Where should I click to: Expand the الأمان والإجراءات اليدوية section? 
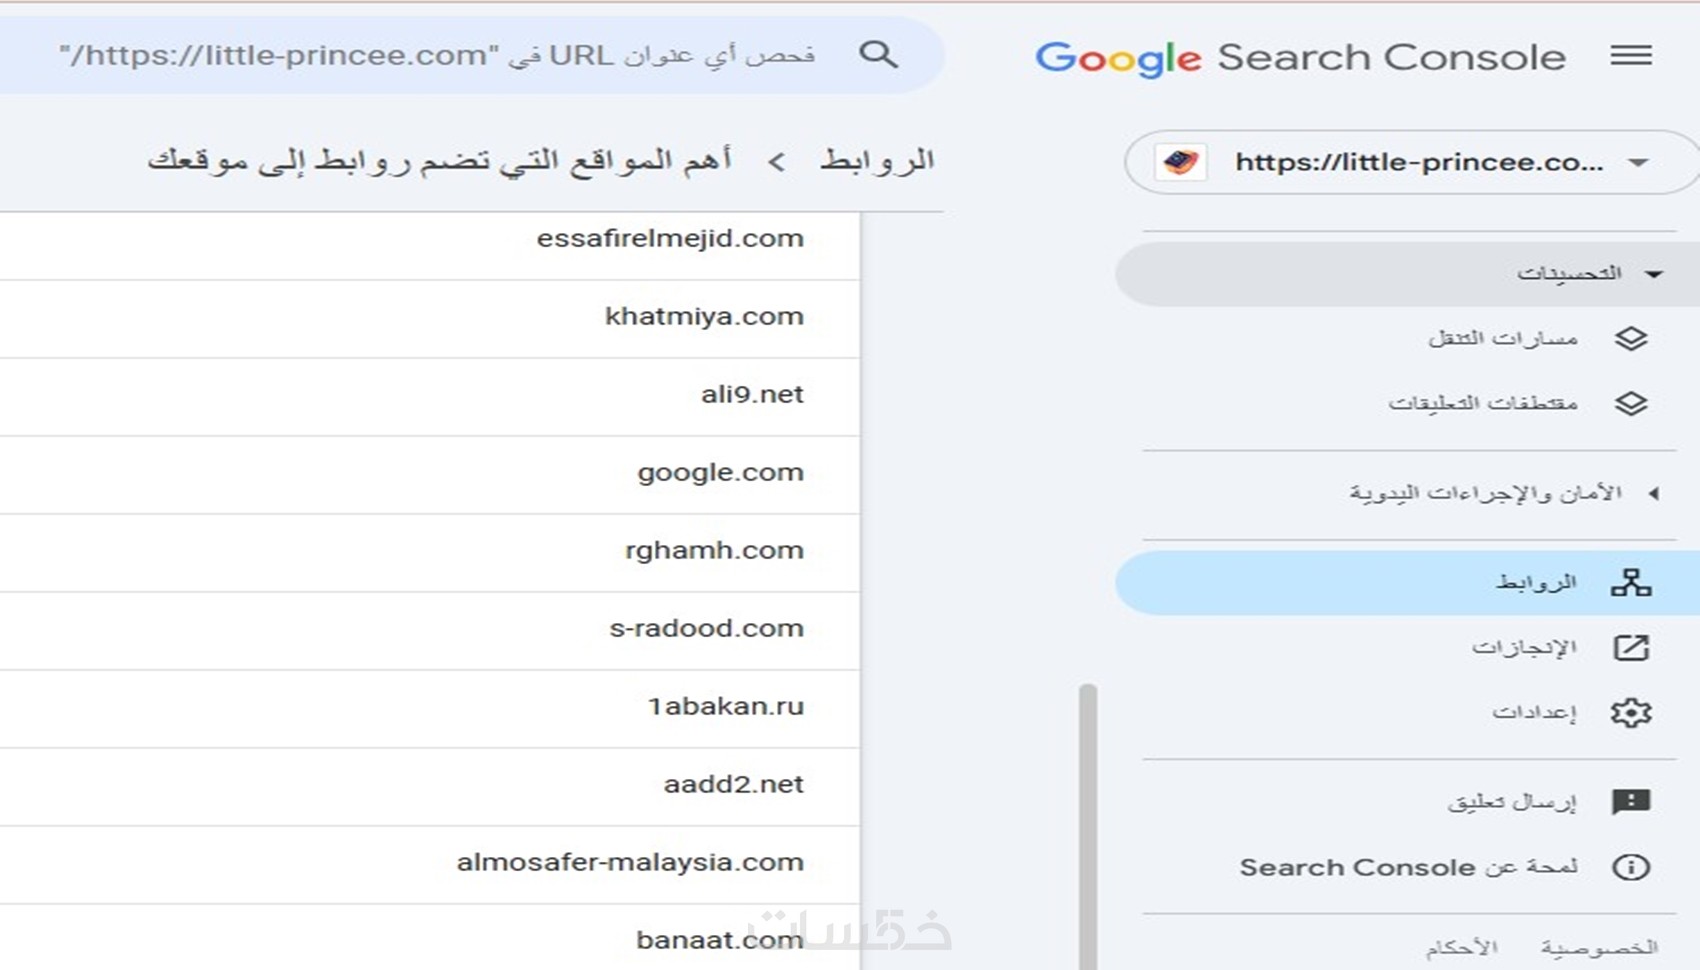[1654, 493]
